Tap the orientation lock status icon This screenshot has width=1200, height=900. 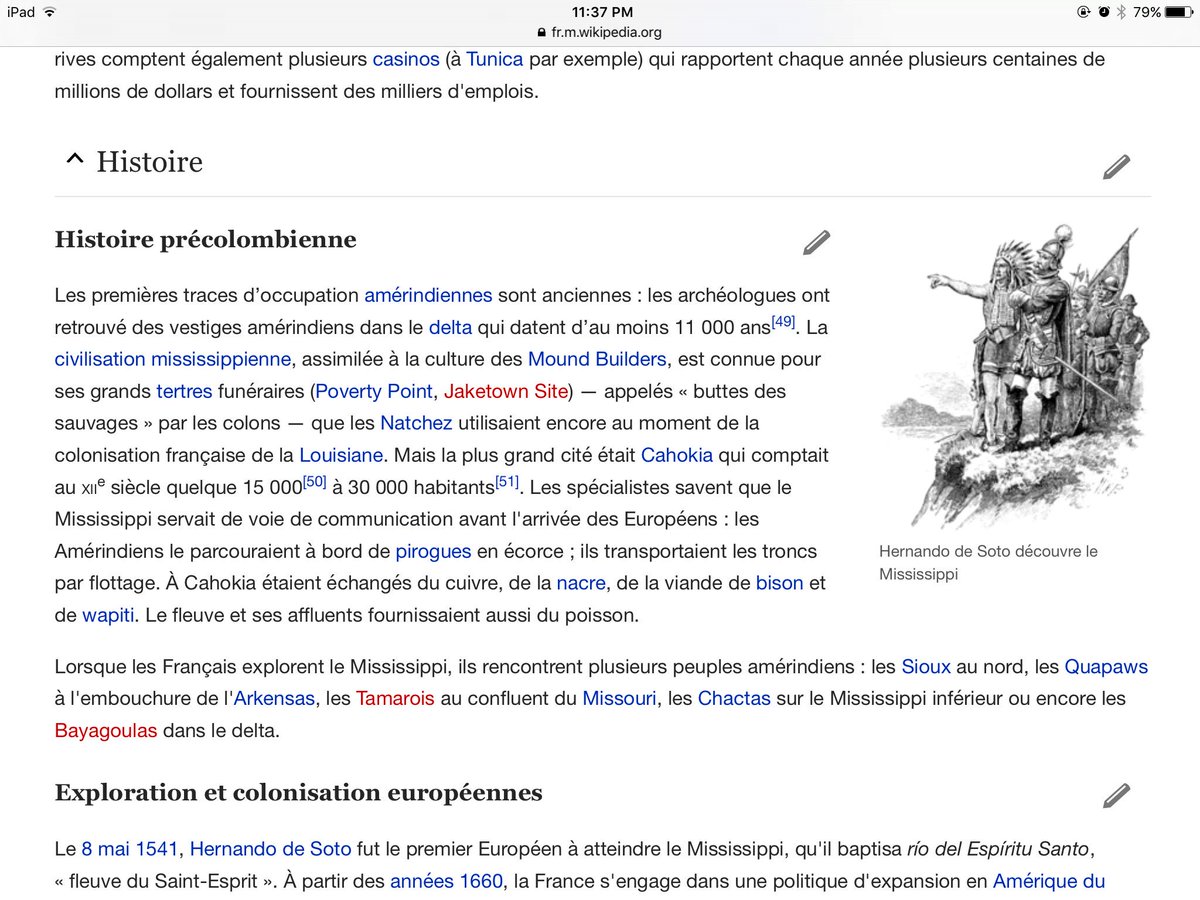(1083, 12)
